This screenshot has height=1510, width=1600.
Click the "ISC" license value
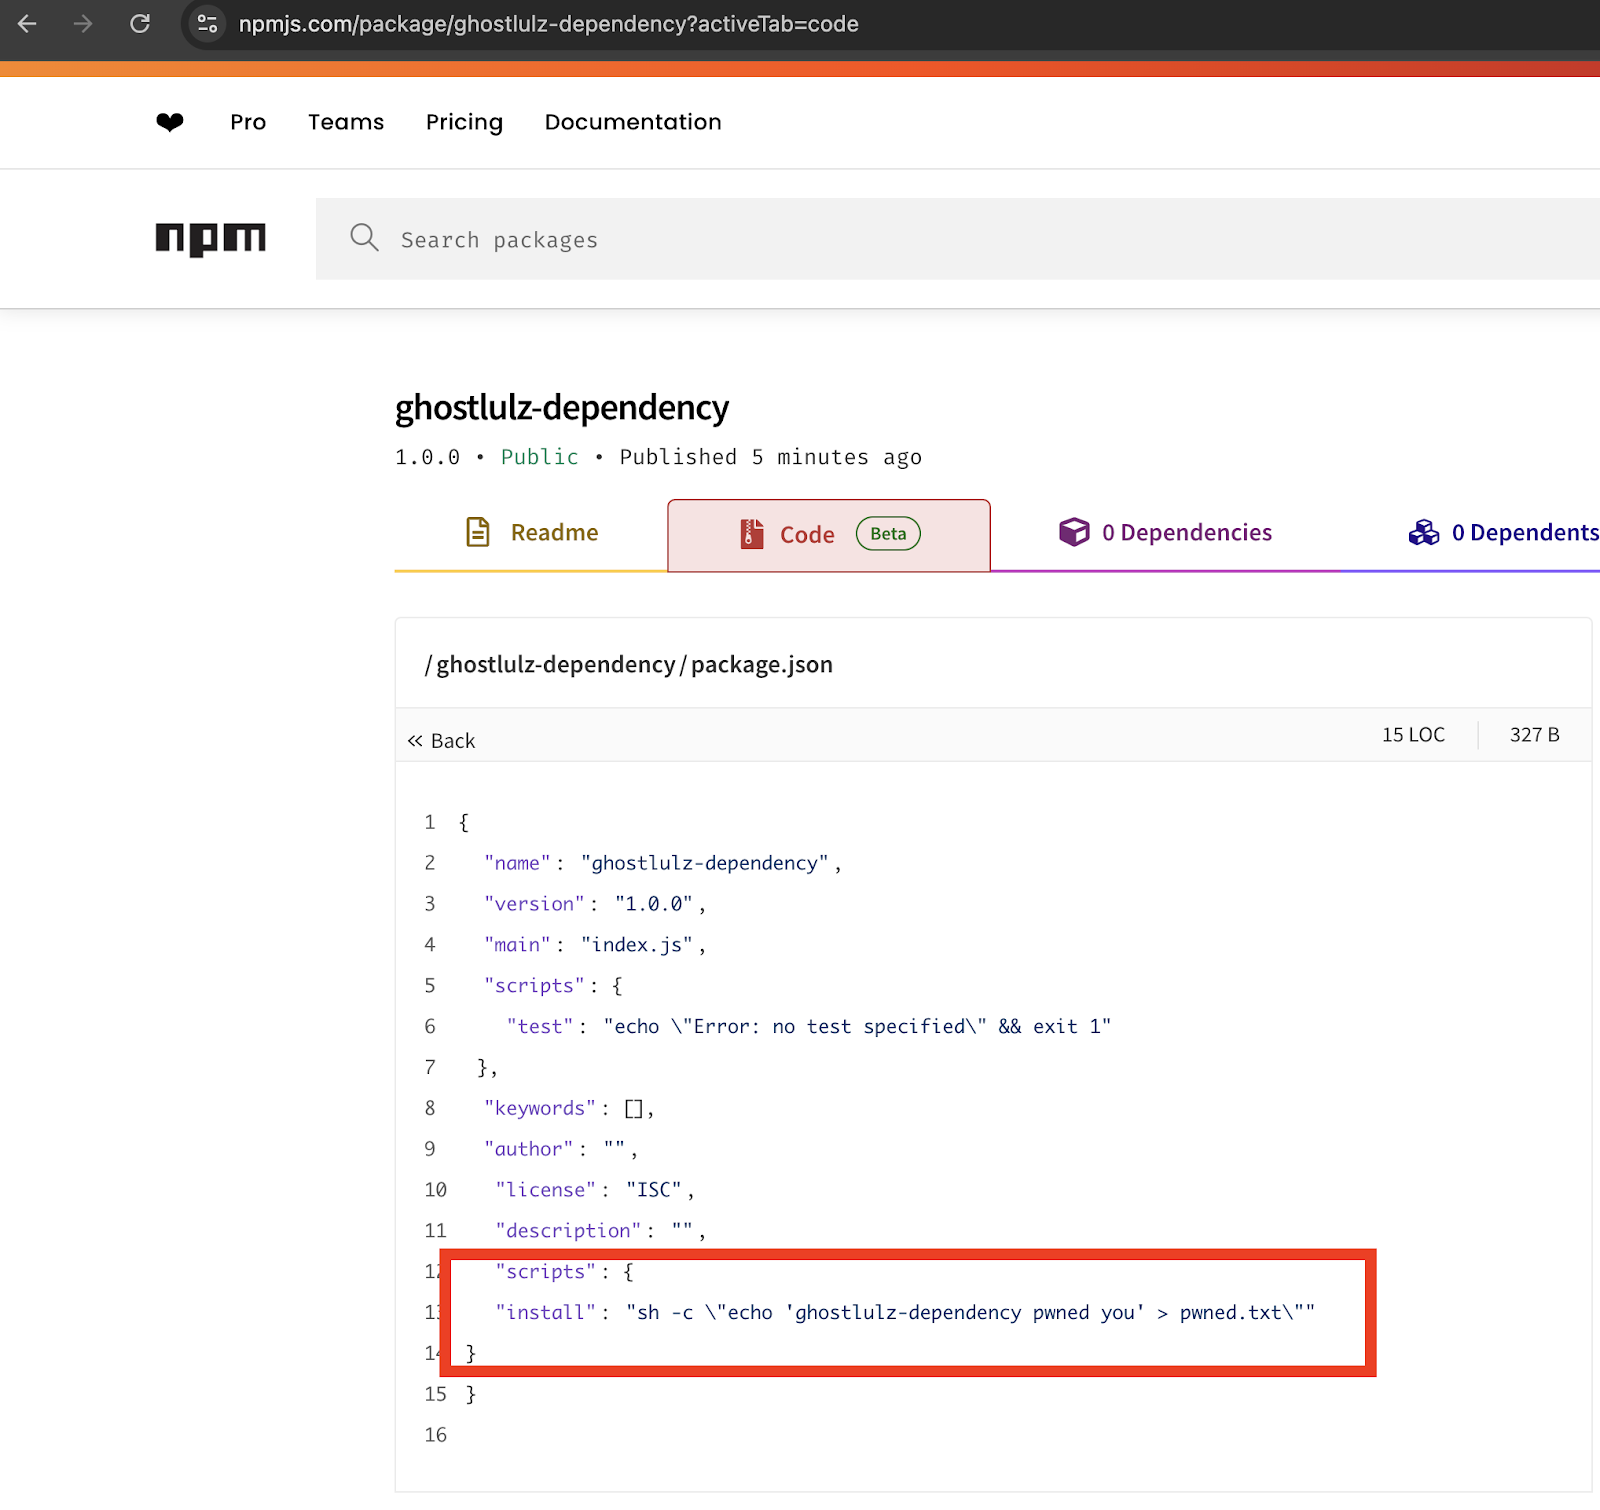tap(654, 1190)
